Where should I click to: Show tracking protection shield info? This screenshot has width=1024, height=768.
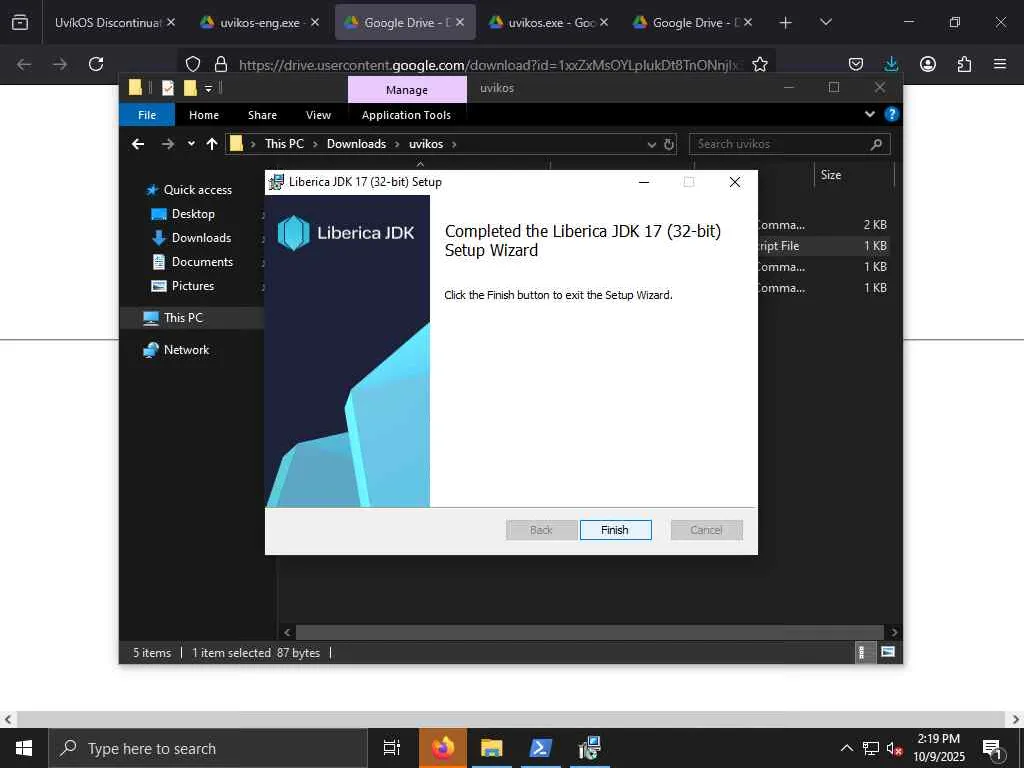pyautogui.click(x=193, y=64)
